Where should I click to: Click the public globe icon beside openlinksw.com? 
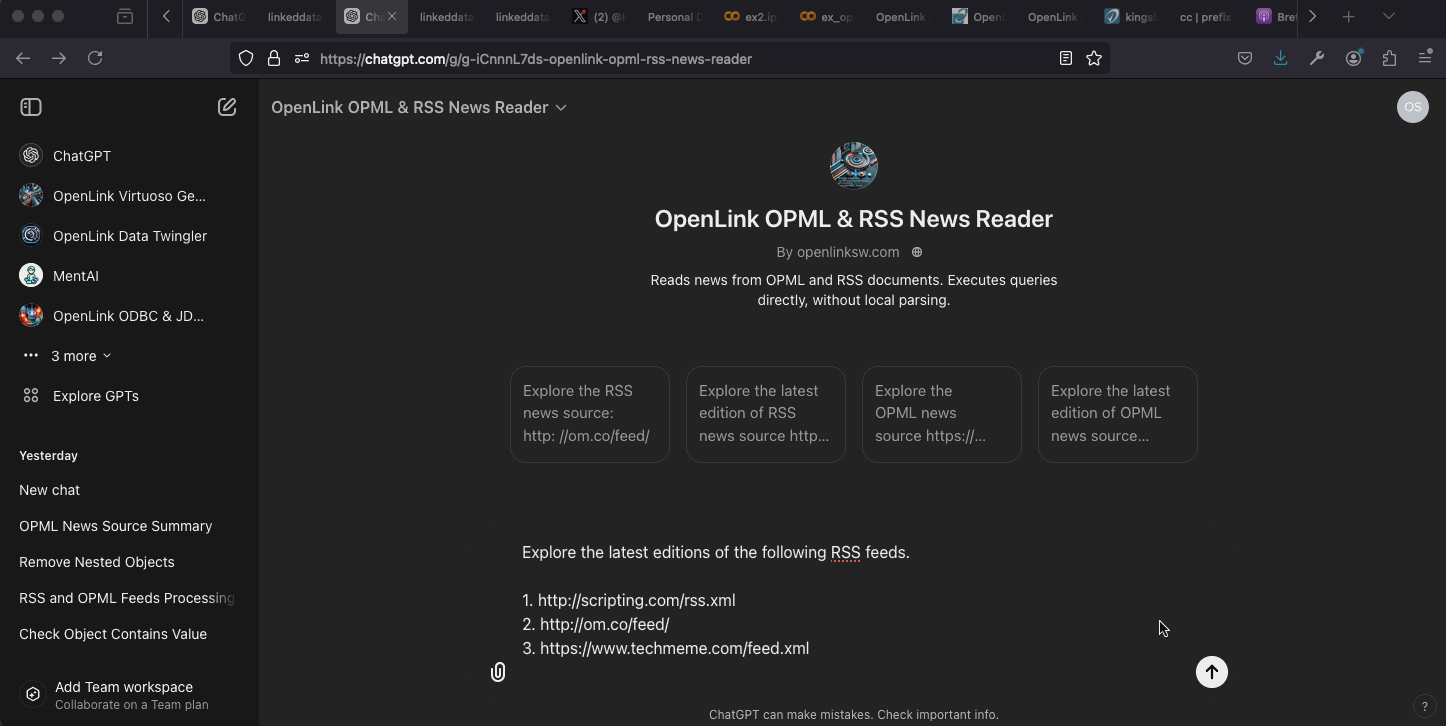[917, 252]
